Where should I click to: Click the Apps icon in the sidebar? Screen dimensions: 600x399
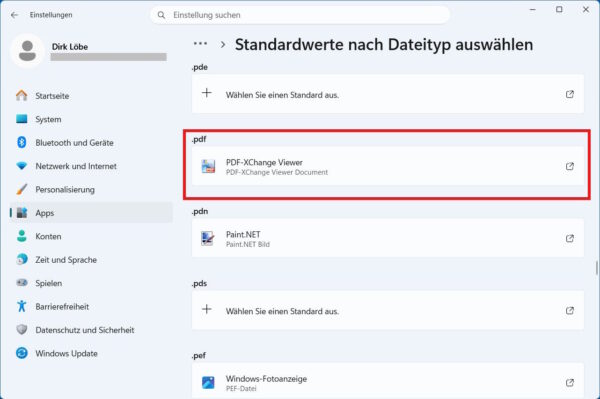point(22,213)
